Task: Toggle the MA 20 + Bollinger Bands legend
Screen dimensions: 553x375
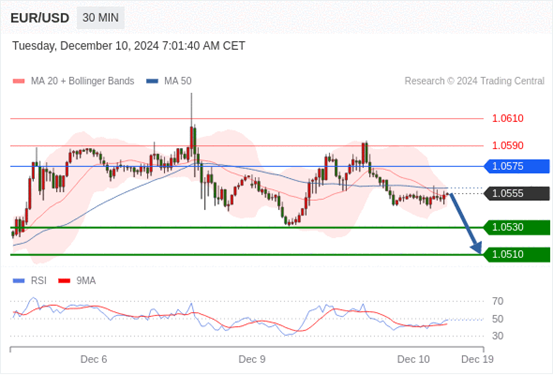Action: point(73,81)
